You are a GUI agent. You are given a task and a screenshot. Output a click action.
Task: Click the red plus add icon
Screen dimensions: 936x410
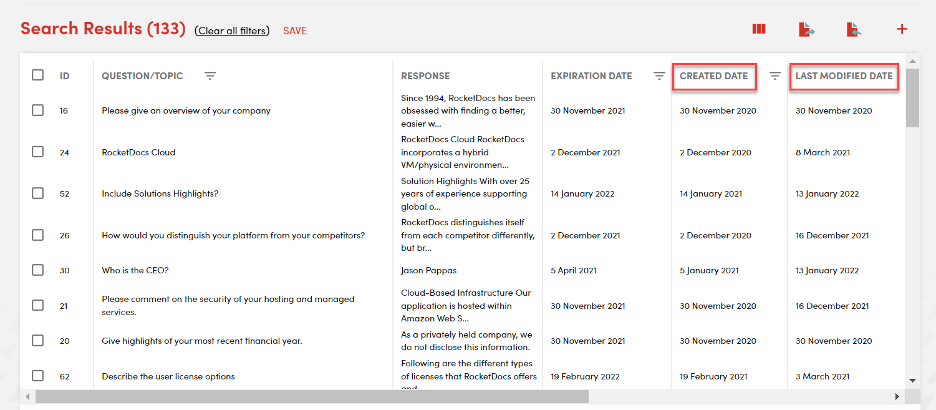click(x=902, y=29)
